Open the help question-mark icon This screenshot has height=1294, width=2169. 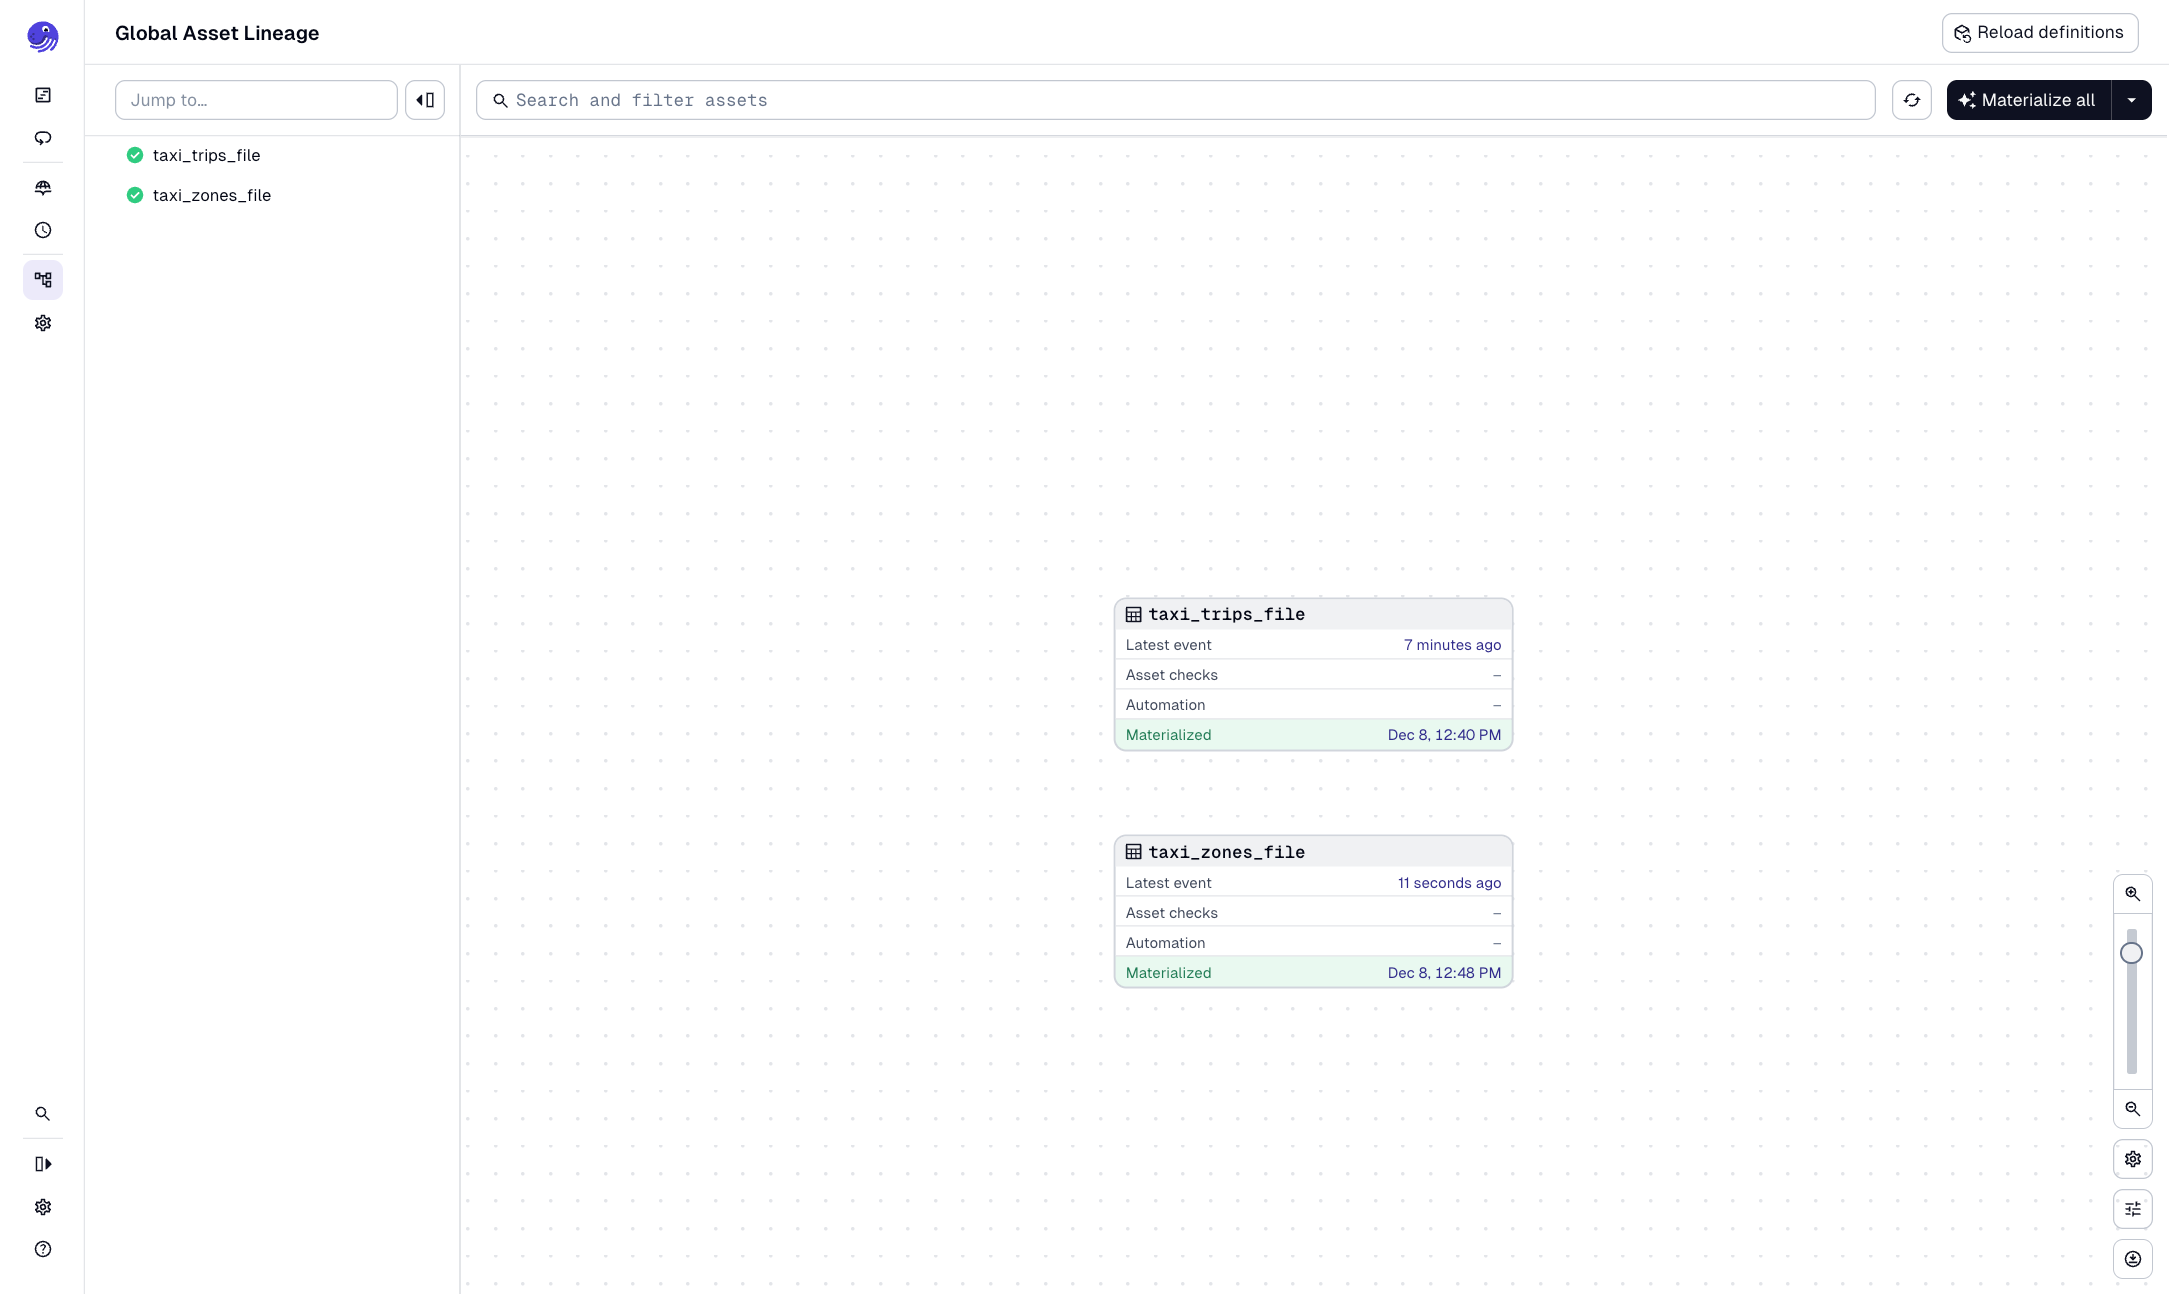point(42,1249)
